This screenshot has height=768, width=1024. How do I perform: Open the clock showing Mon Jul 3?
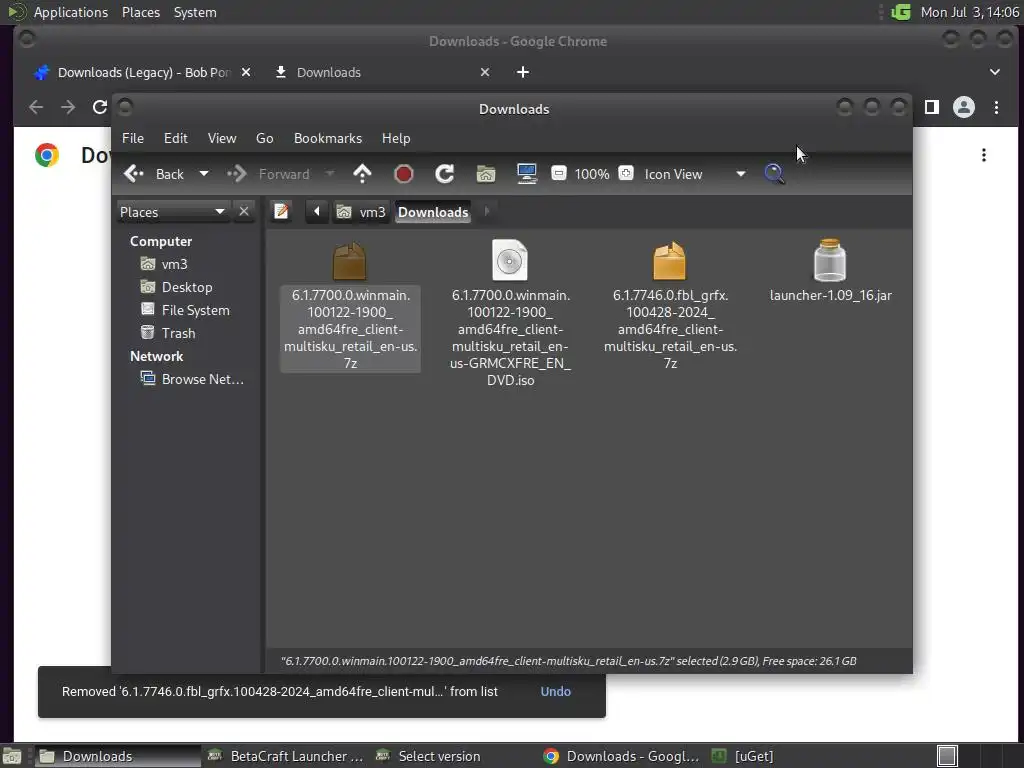[x=969, y=12]
